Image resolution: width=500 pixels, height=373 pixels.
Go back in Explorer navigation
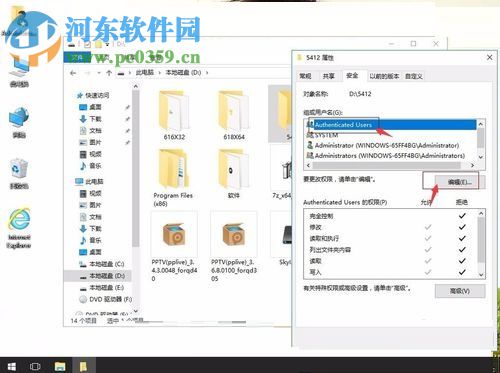(x=73, y=73)
